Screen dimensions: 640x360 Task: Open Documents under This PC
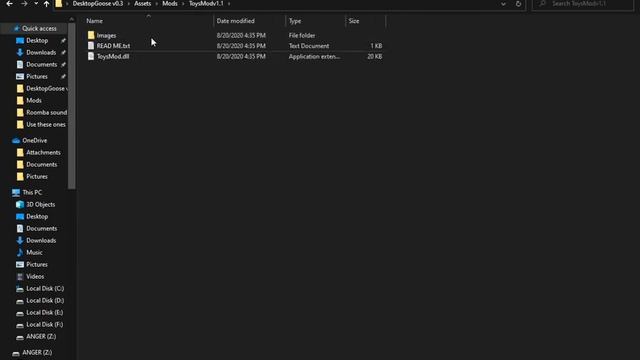pyautogui.click(x=41, y=229)
